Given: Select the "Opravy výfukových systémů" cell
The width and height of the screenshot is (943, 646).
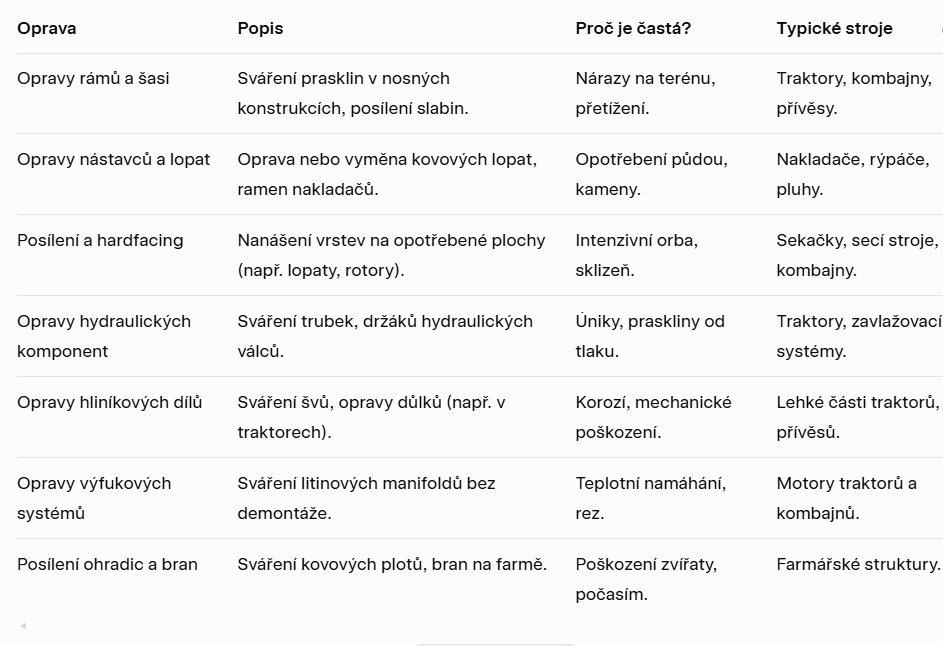Looking at the screenshot, I should (94, 498).
